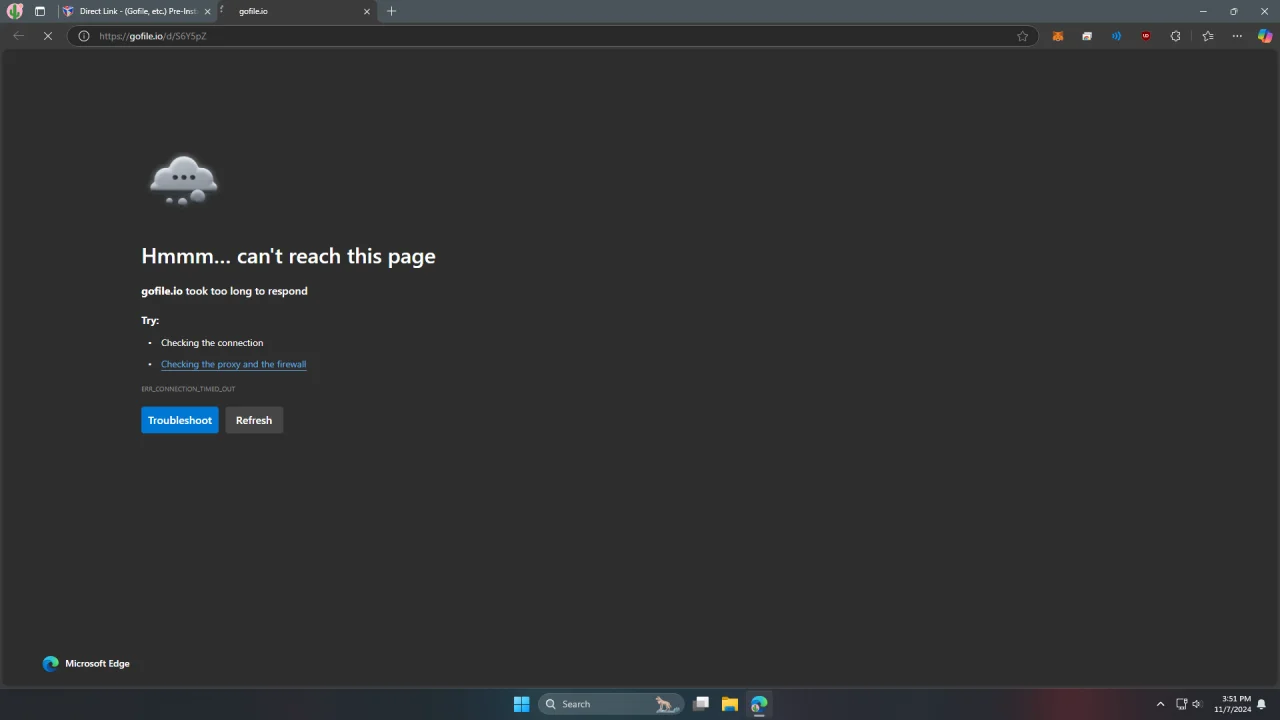The height and width of the screenshot is (720, 1280).
Task: Click the taskbar Search box
Action: pyautogui.click(x=611, y=704)
